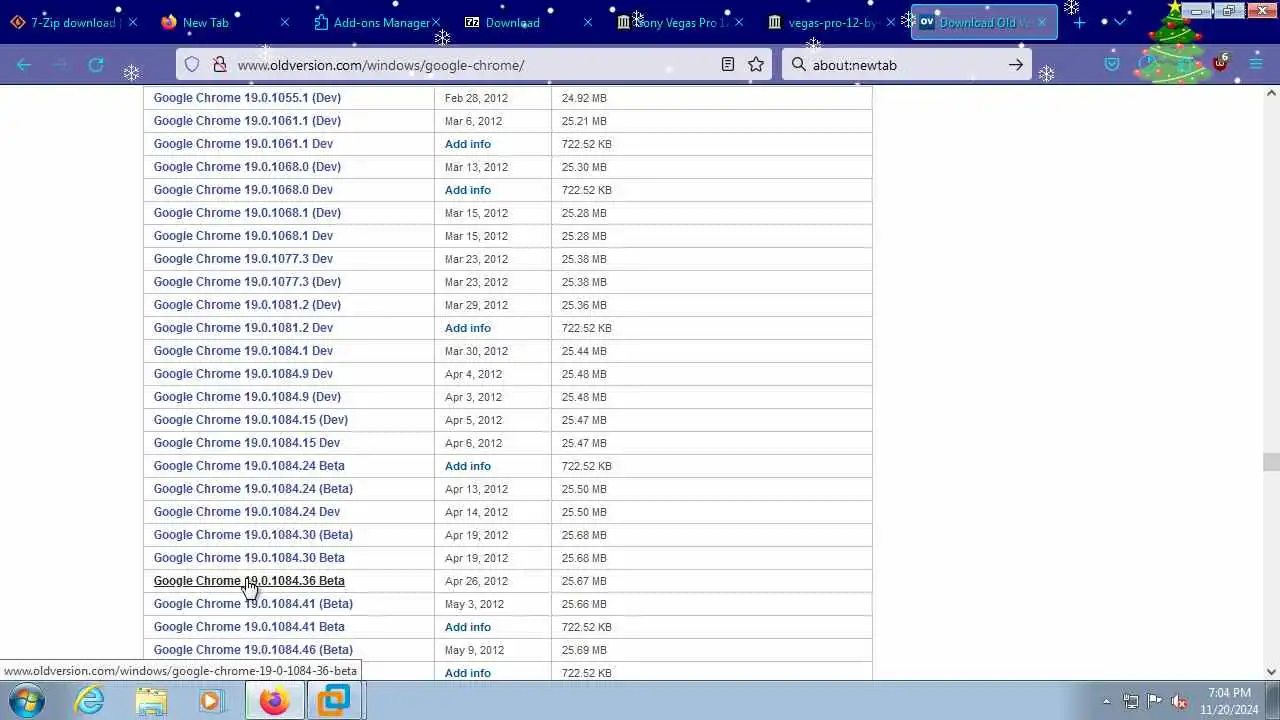Viewport: 1280px width, 720px height.
Task: Click Add info for Chrome 19.0.1084.24 Beta
Action: click(468, 466)
